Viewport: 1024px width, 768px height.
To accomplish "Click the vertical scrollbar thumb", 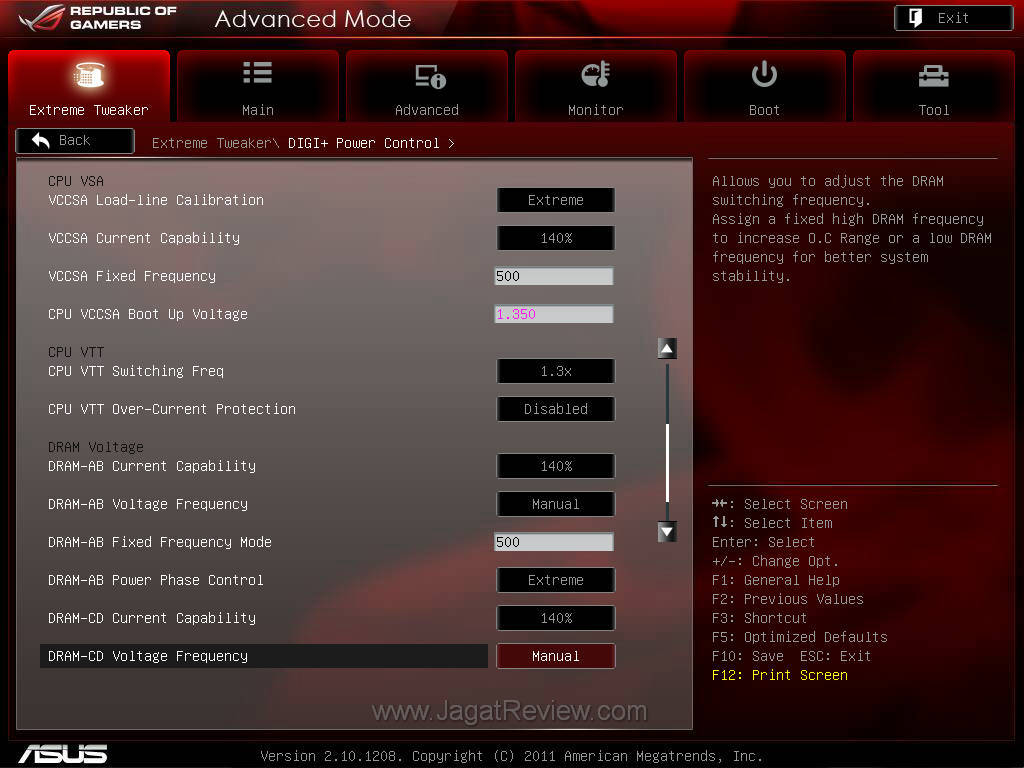I will (667, 460).
